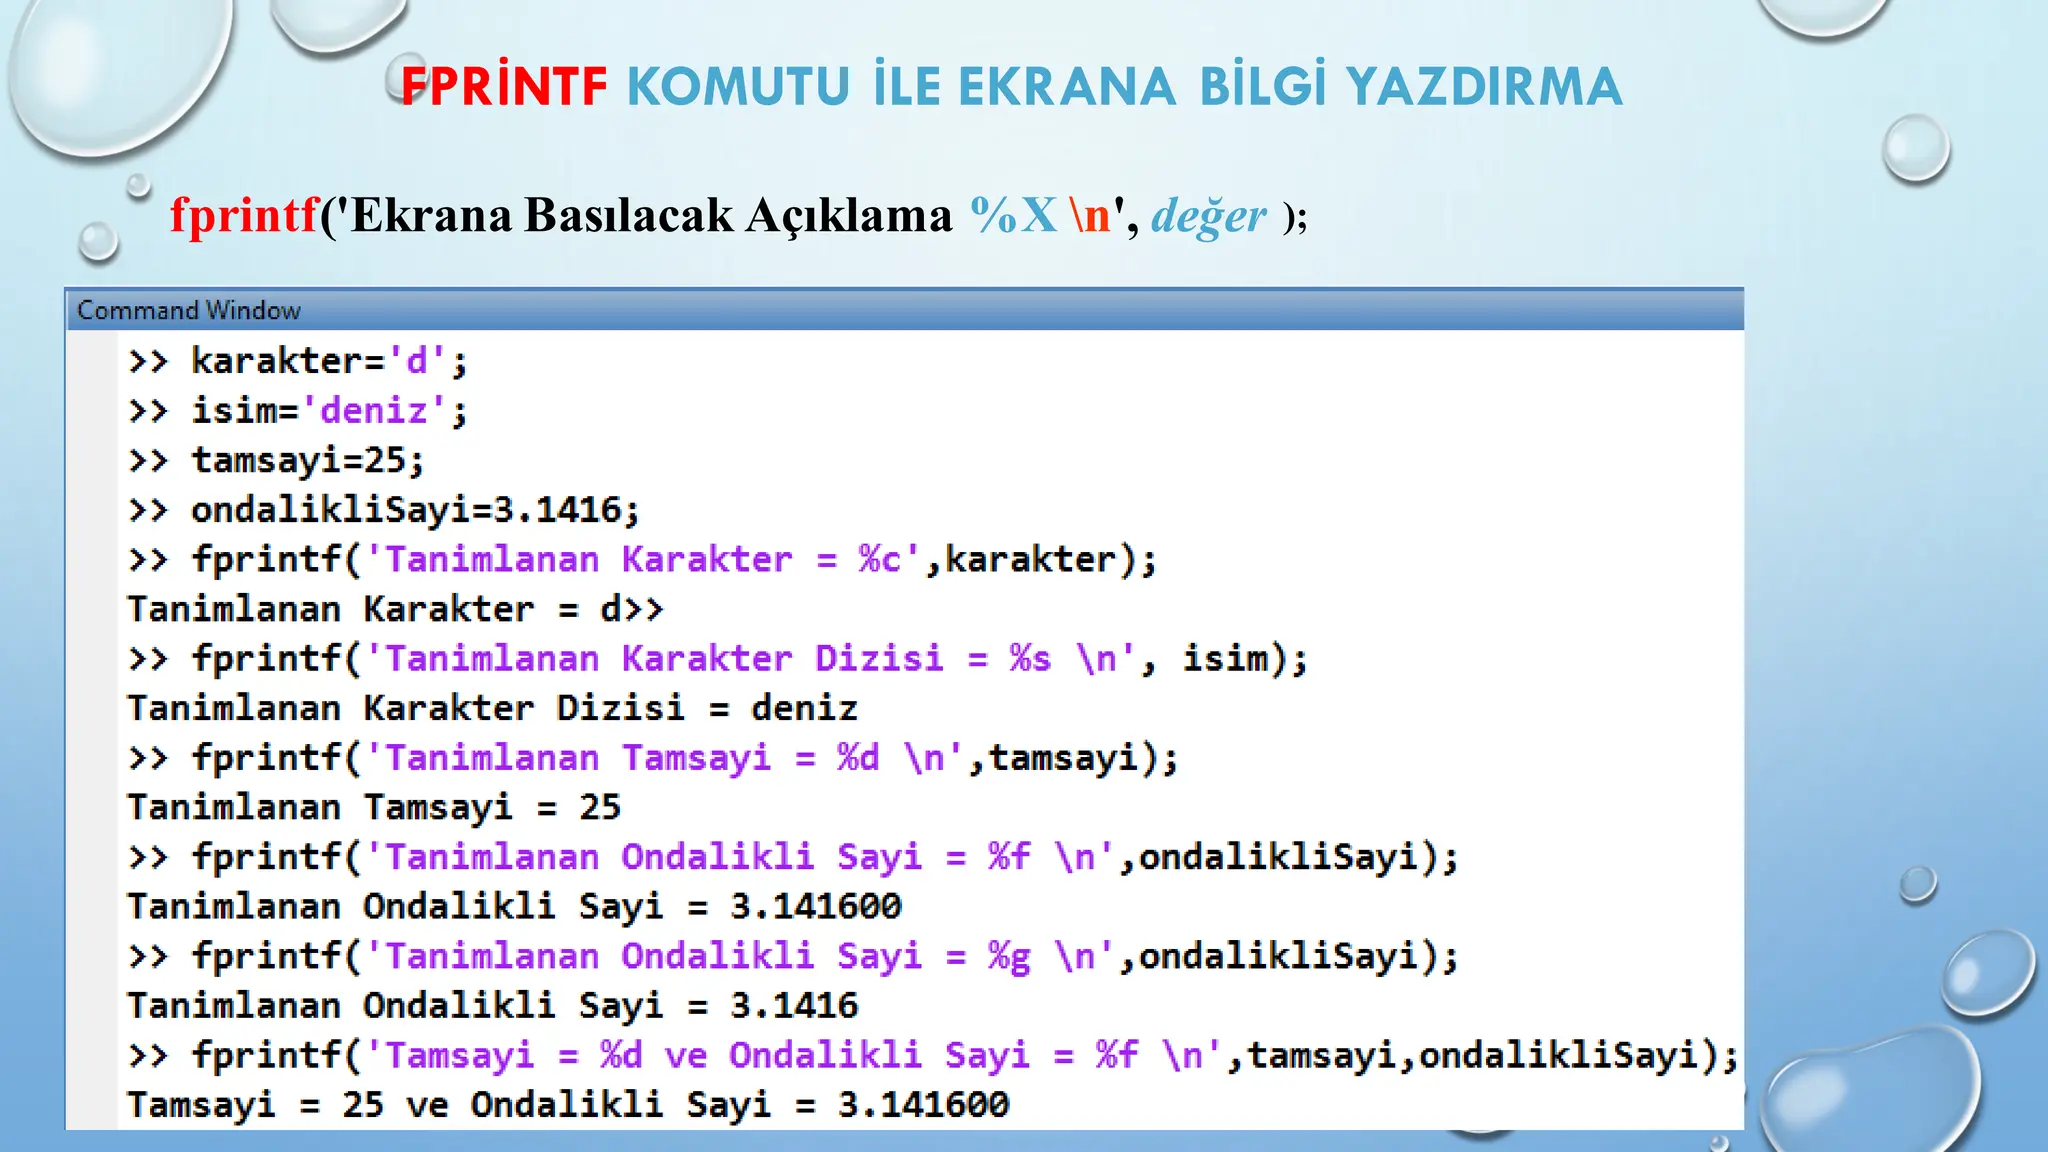
Task: Click the blue '%X' format placeholder
Action: click(1013, 215)
